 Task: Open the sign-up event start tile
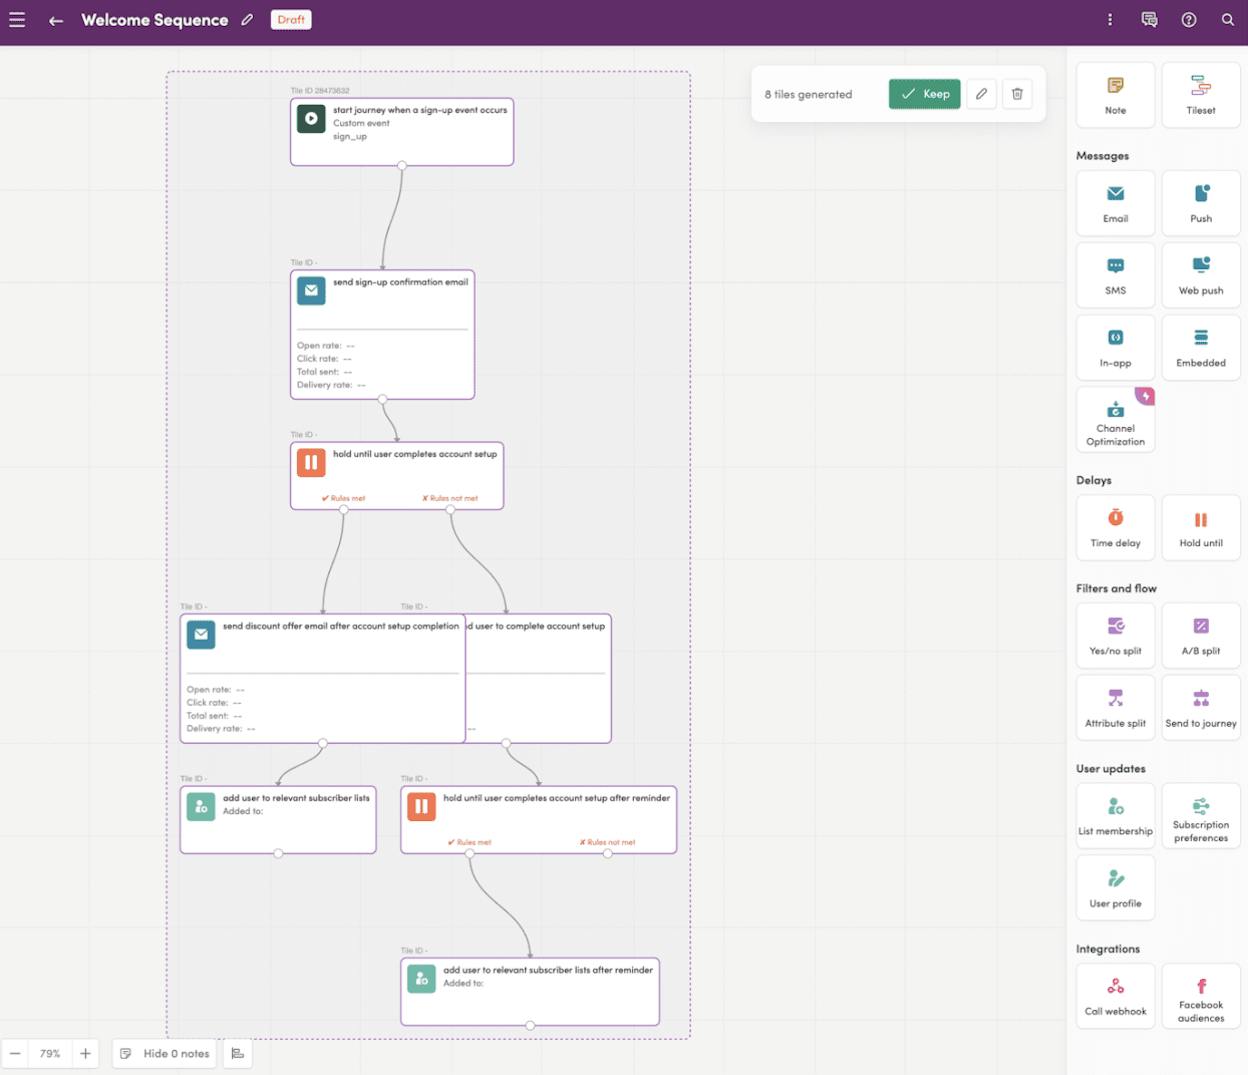pyautogui.click(x=402, y=132)
